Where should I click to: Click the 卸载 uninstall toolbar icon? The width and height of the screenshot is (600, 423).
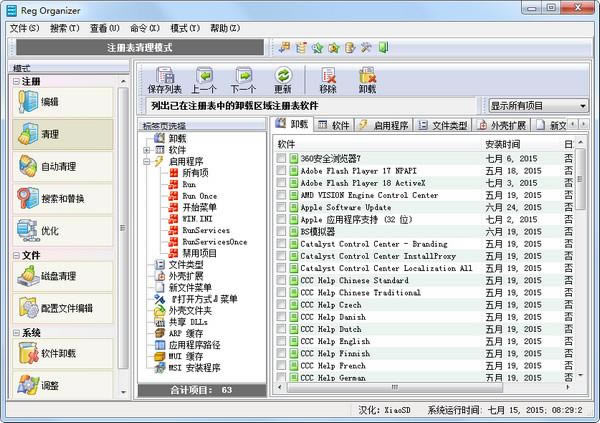pos(367,80)
